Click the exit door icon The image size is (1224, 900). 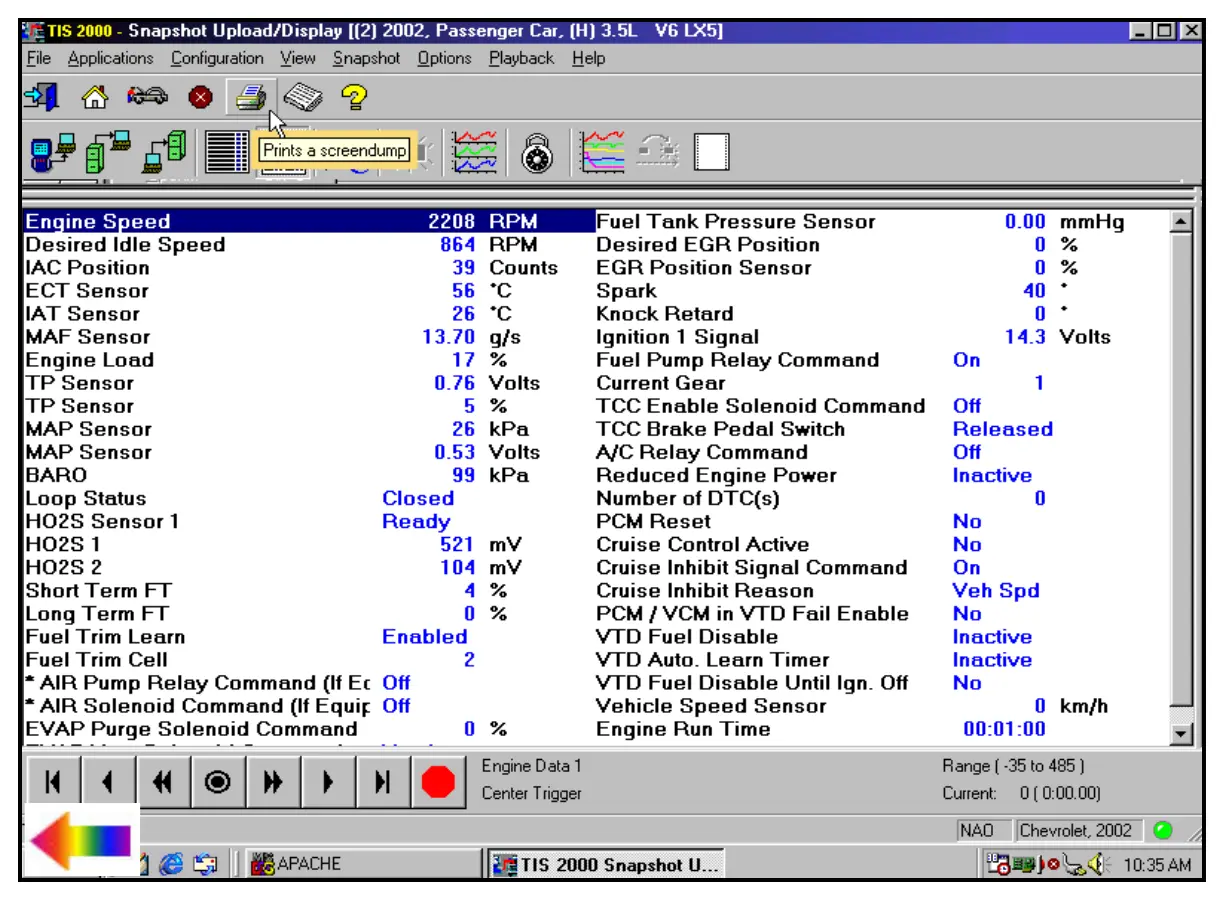[41, 97]
